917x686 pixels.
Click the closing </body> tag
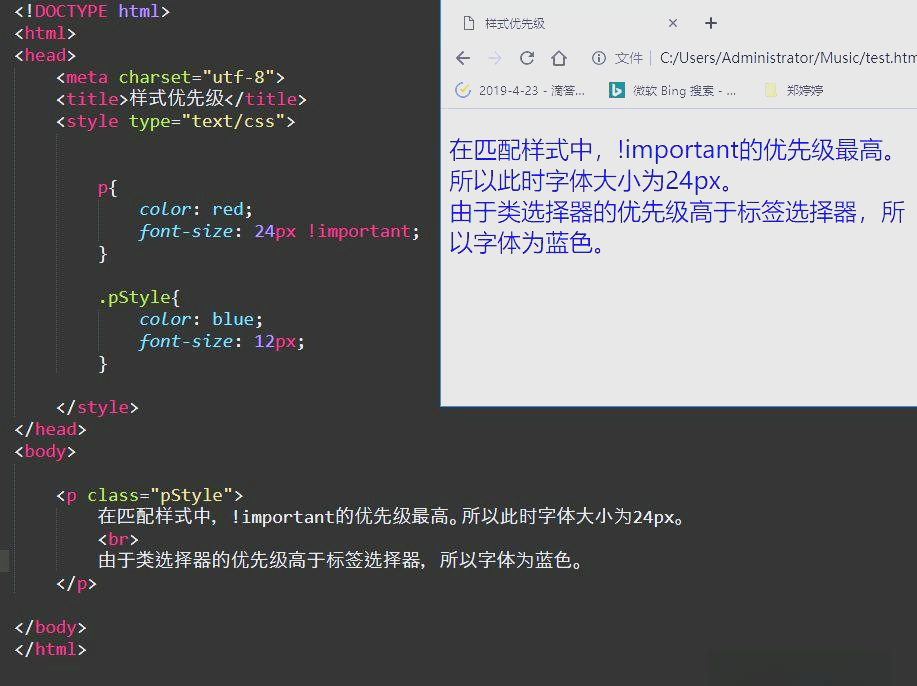click(50, 628)
